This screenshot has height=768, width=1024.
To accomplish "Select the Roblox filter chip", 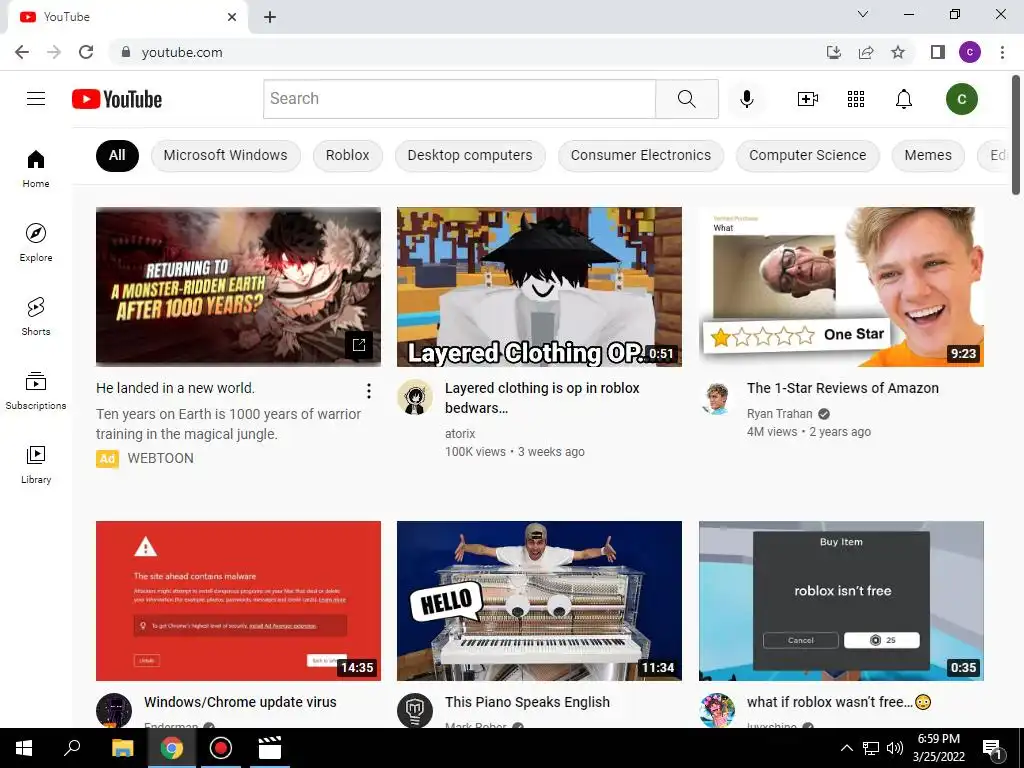I will point(347,155).
